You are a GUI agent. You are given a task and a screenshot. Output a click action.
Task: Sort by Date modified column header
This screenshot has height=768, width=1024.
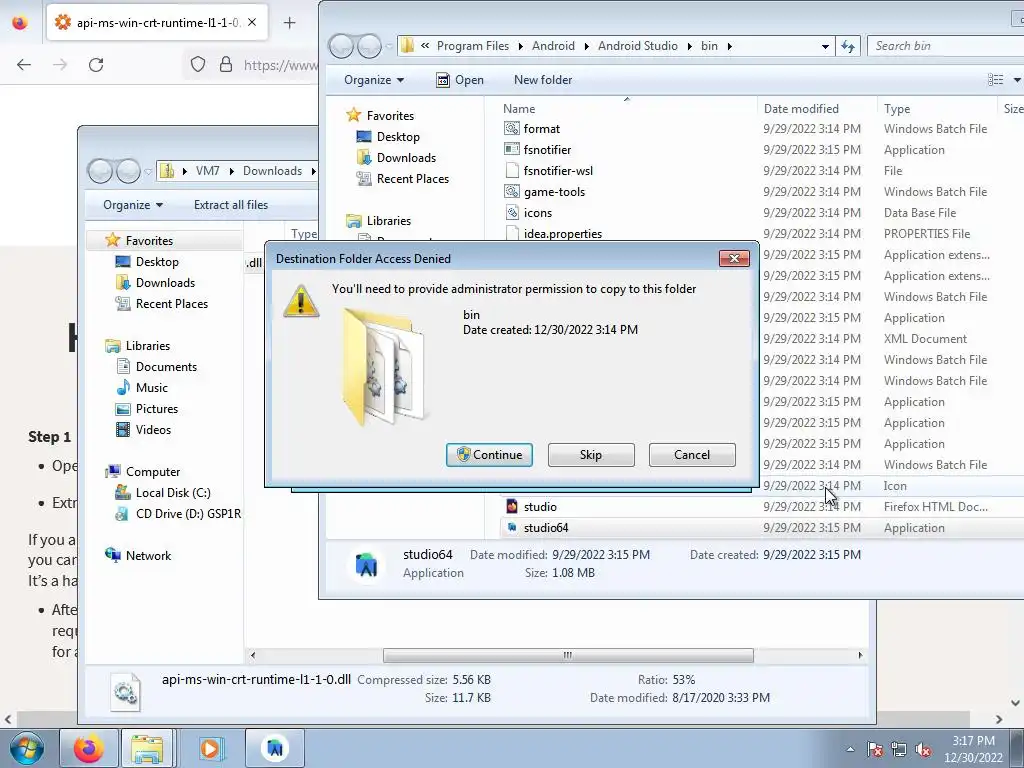coord(801,109)
